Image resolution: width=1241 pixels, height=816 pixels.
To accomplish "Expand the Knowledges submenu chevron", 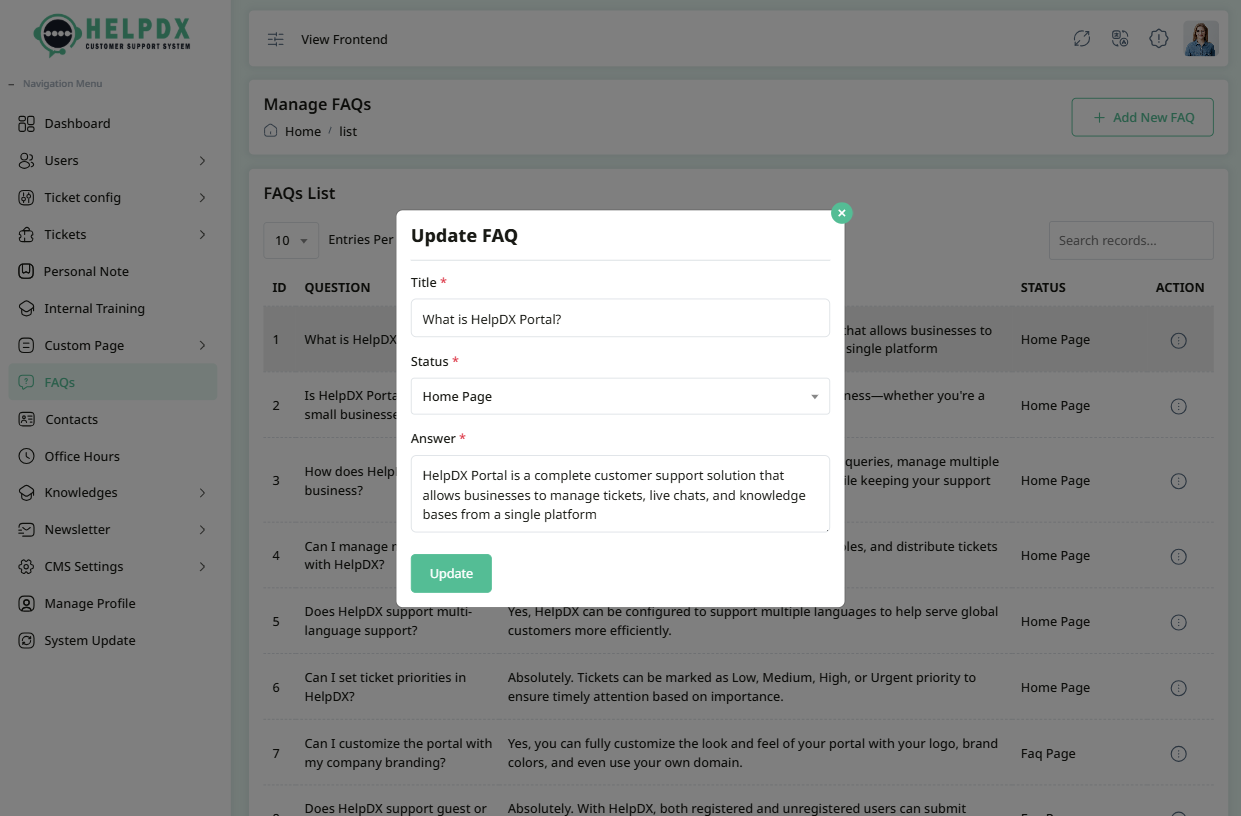I will click(202, 492).
